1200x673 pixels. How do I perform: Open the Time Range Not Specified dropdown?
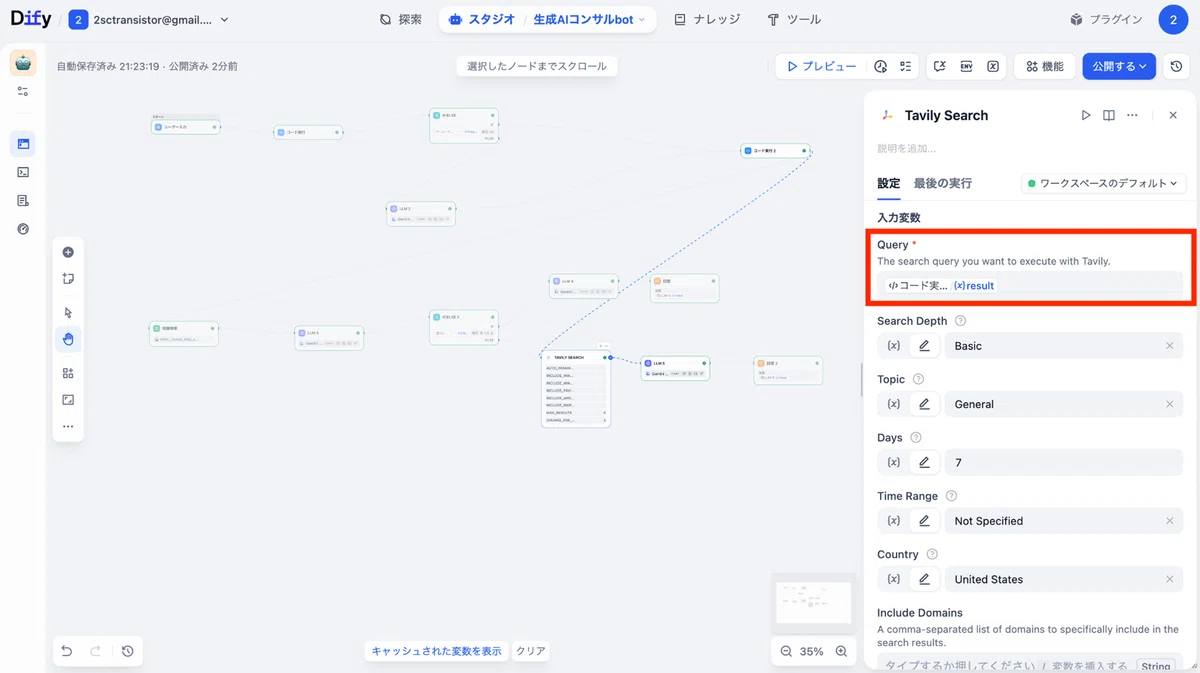(1063, 521)
